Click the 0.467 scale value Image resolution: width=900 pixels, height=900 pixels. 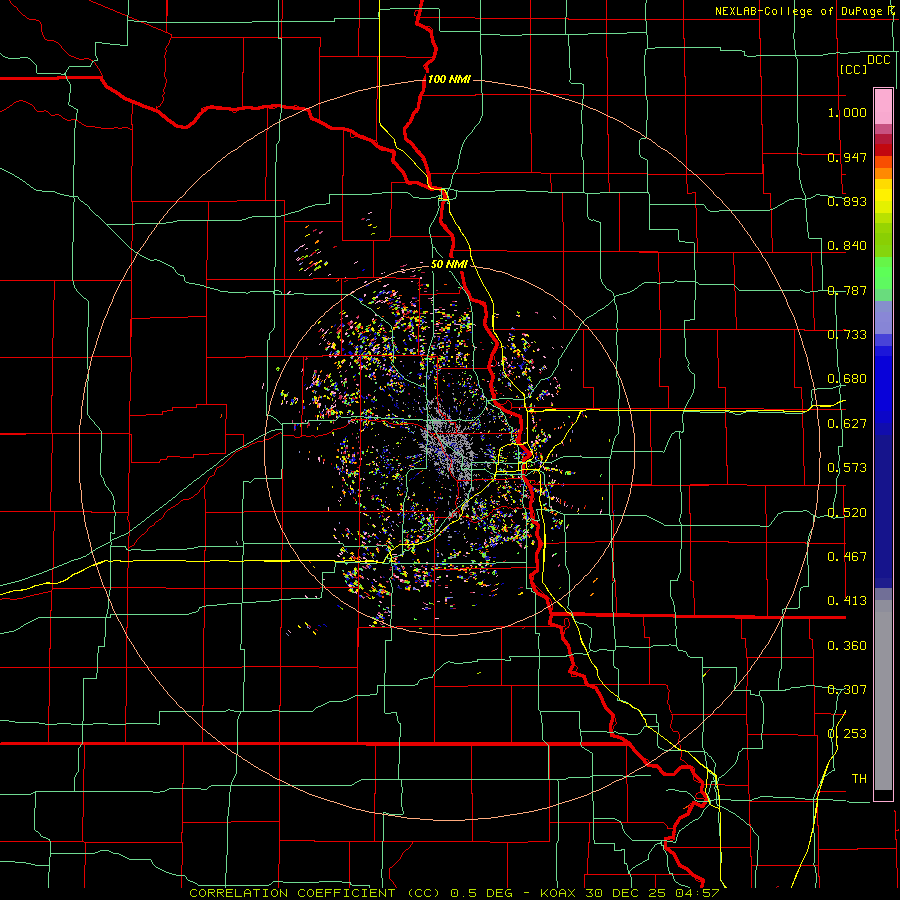[847, 557]
